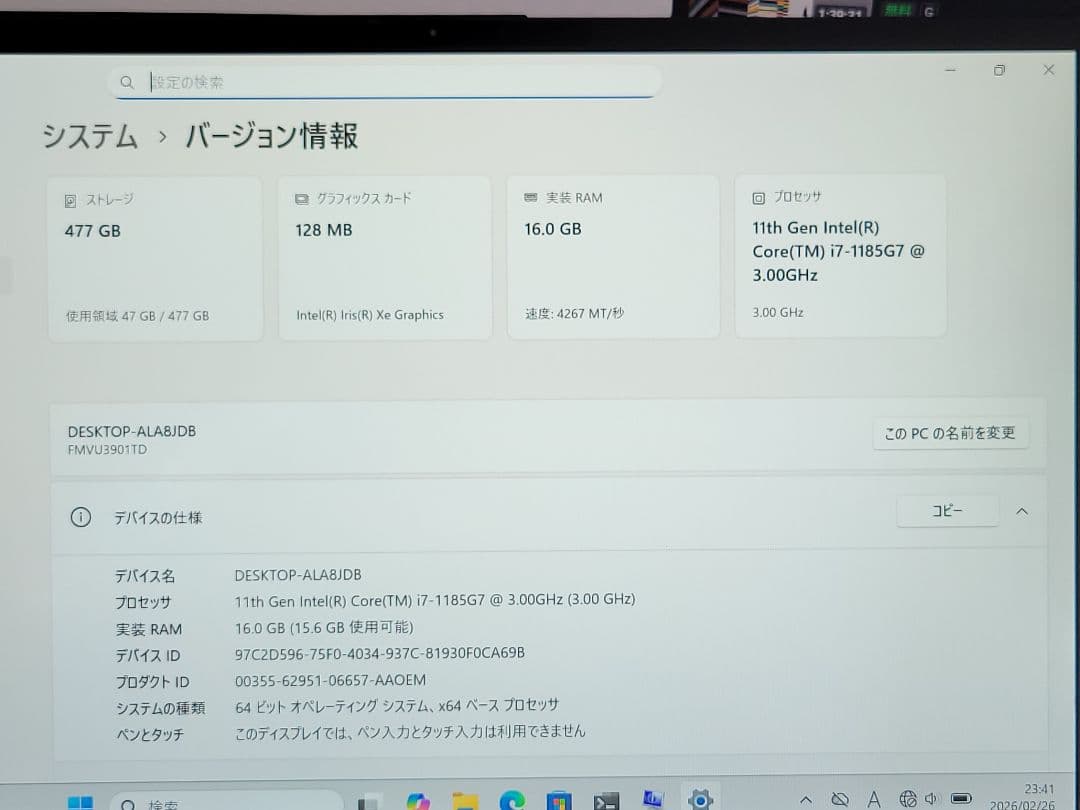
Task: Click the processor chip icon
Action: [758, 198]
